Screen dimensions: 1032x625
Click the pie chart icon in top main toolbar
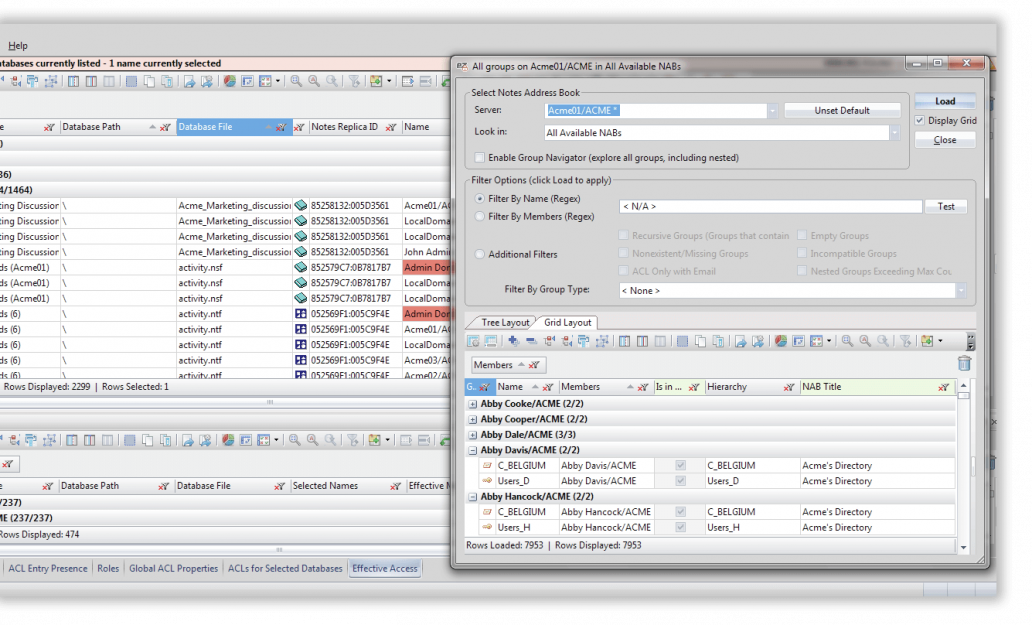(x=230, y=81)
